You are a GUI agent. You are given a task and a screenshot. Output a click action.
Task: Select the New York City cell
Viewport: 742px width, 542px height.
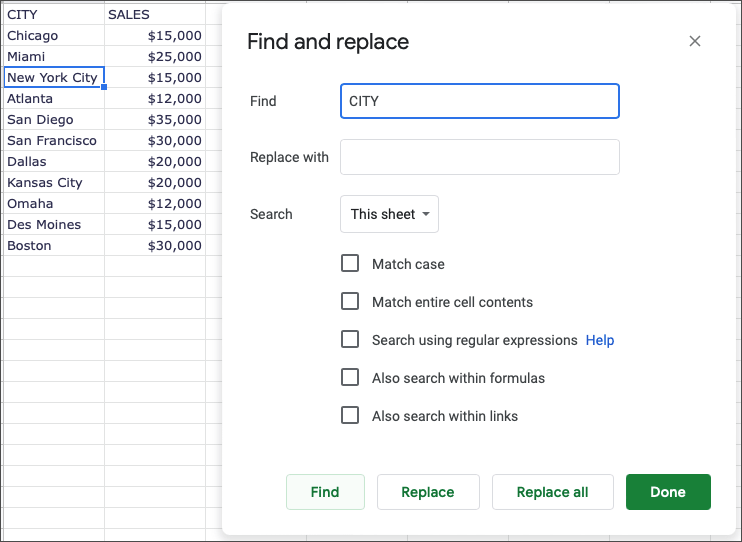tap(54, 77)
